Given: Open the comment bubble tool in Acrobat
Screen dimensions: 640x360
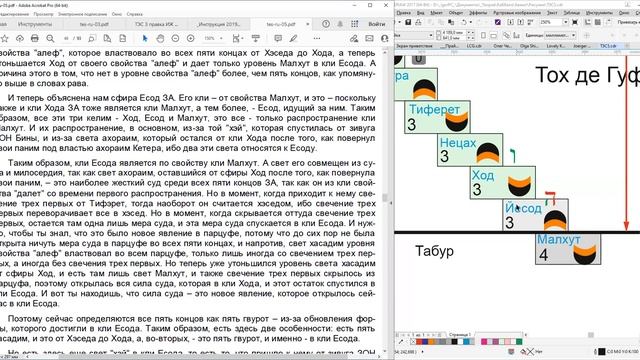Looking at the screenshot, I should coord(278,38).
